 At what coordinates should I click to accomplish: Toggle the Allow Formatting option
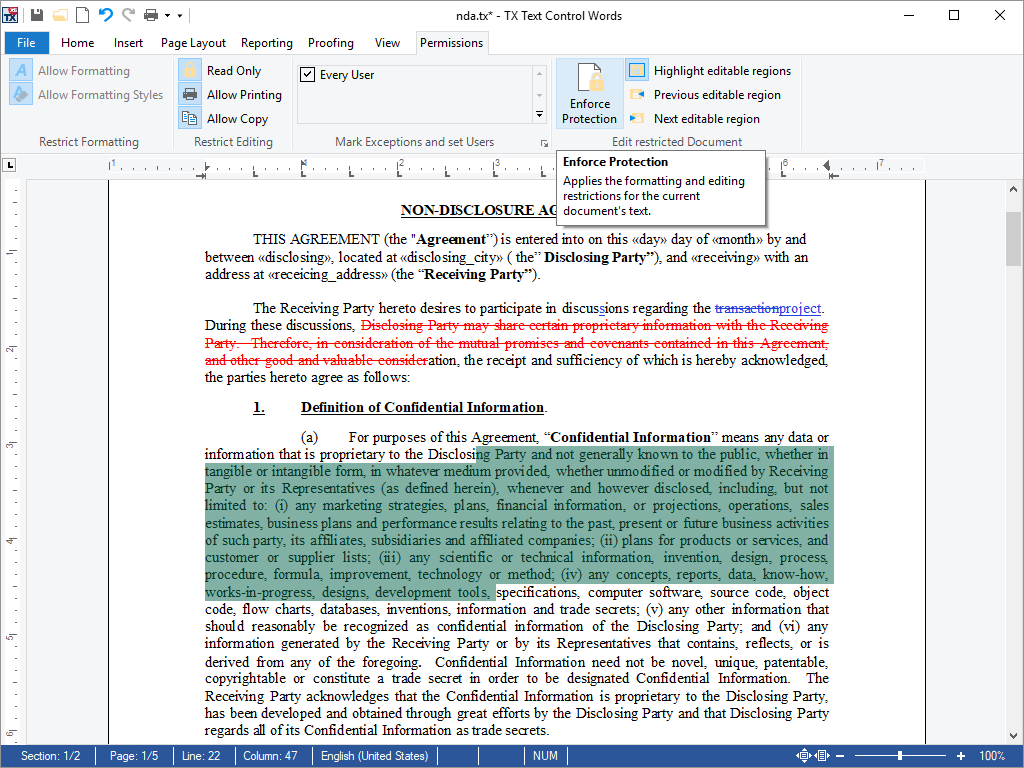coord(71,71)
